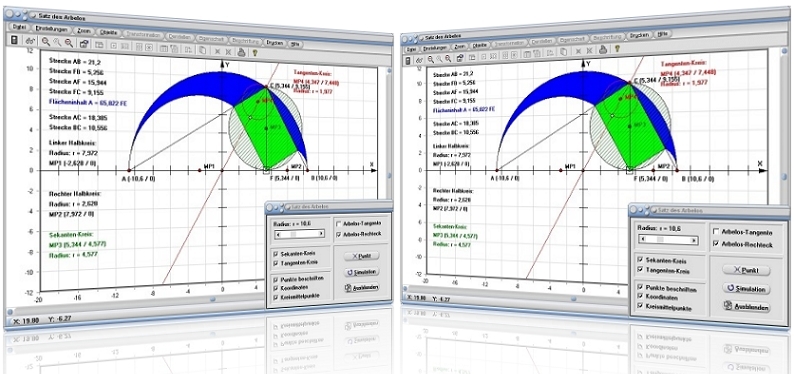This screenshot has height=374, width=794.
Task: Open the properties icon in left window toolbar
Action: (x=84, y=45)
